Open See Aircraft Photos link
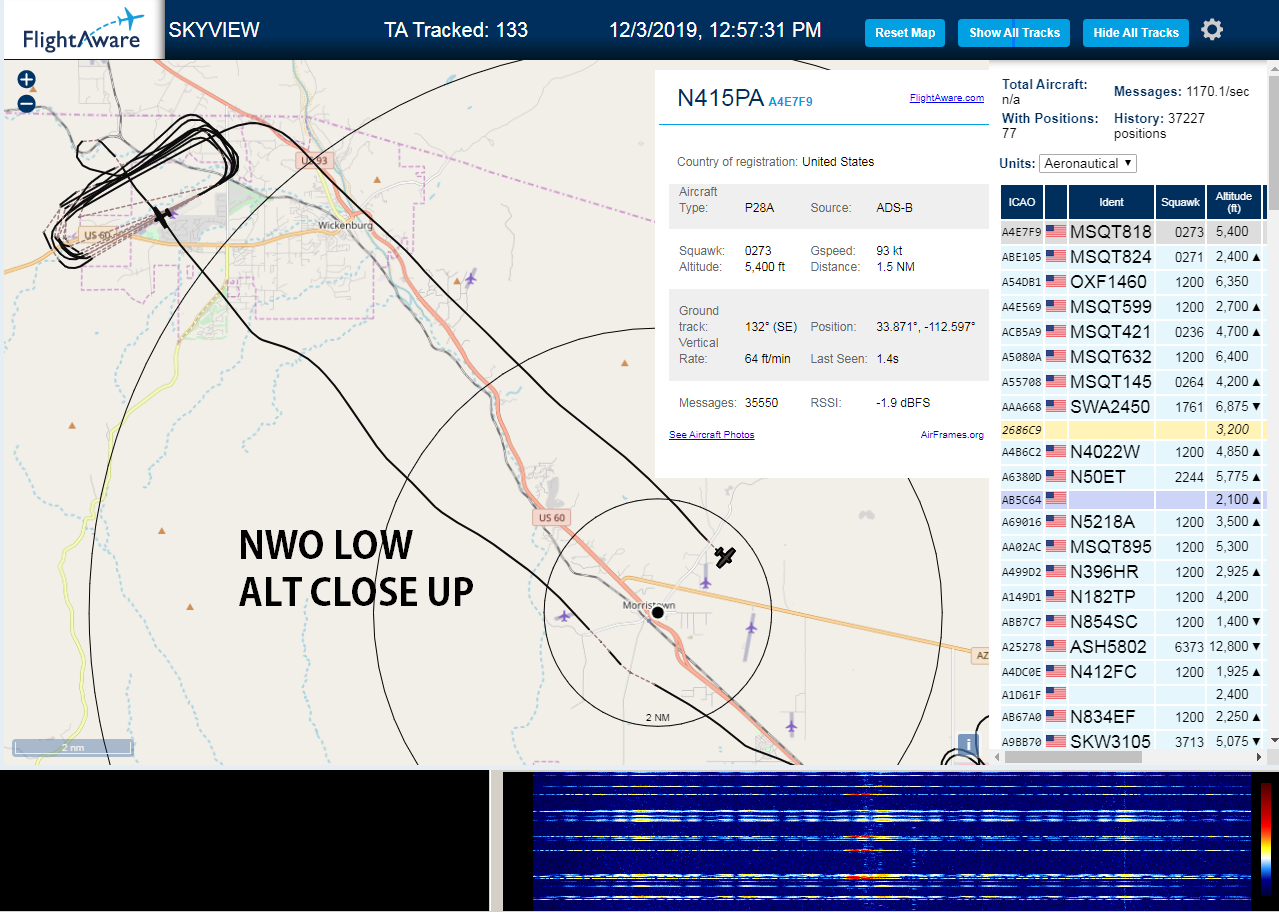This screenshot has height=913, width=1279. [711, 435]
